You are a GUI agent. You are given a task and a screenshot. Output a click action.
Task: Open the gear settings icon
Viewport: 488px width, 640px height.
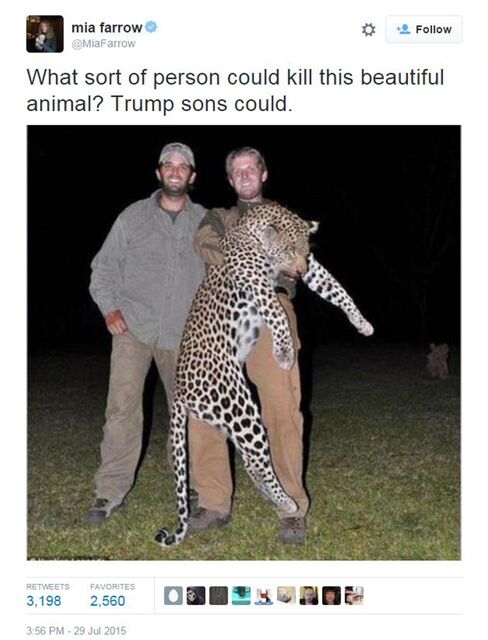(368, 29)
